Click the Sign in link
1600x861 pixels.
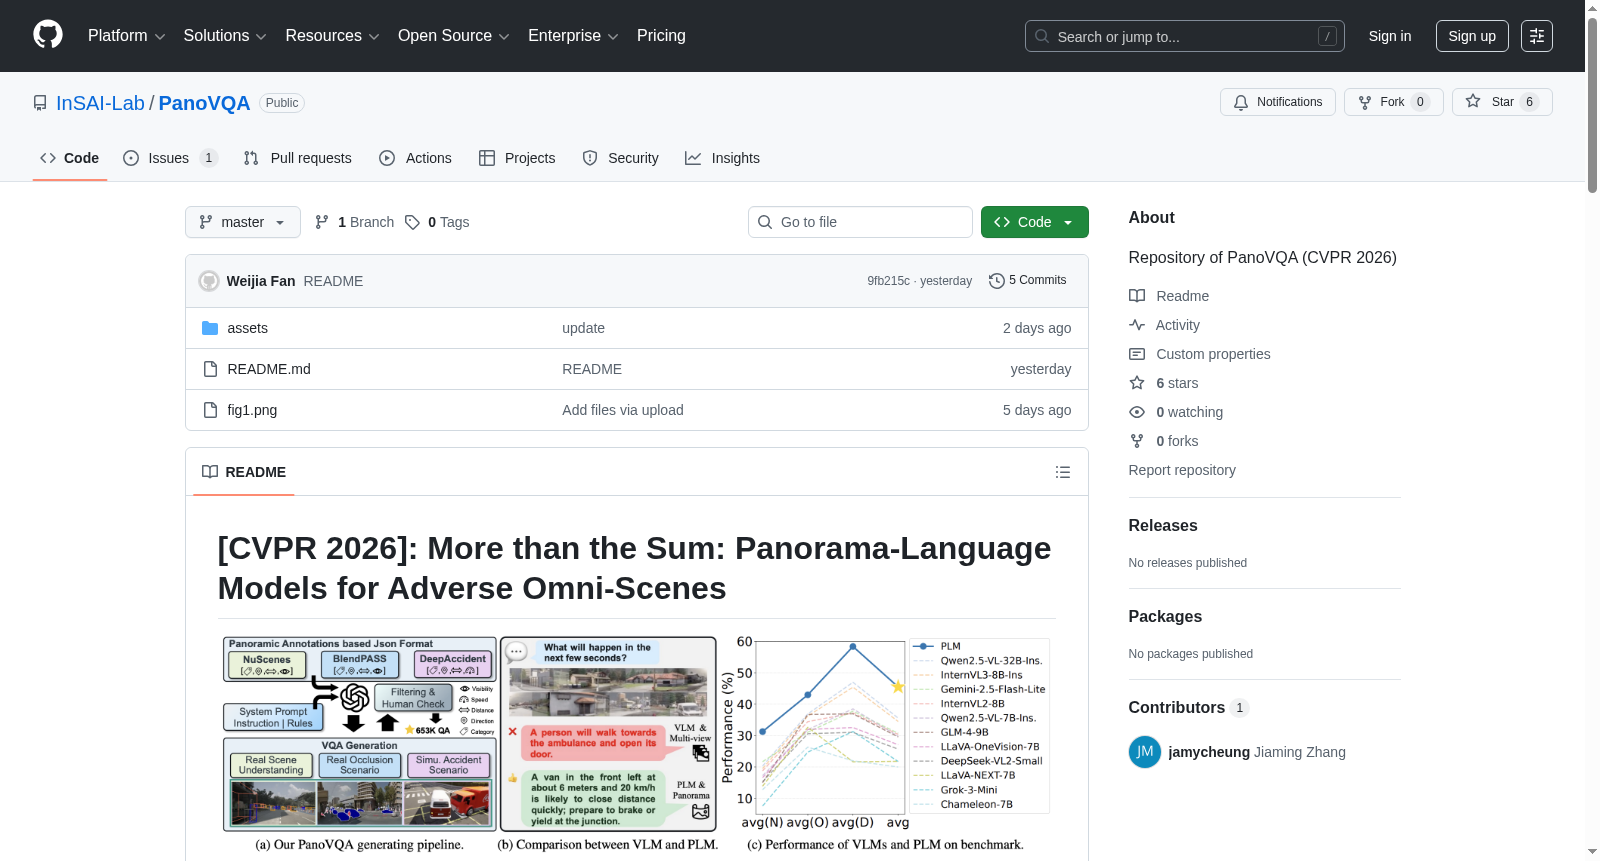pyautogui.click(x=1390, y=36)
